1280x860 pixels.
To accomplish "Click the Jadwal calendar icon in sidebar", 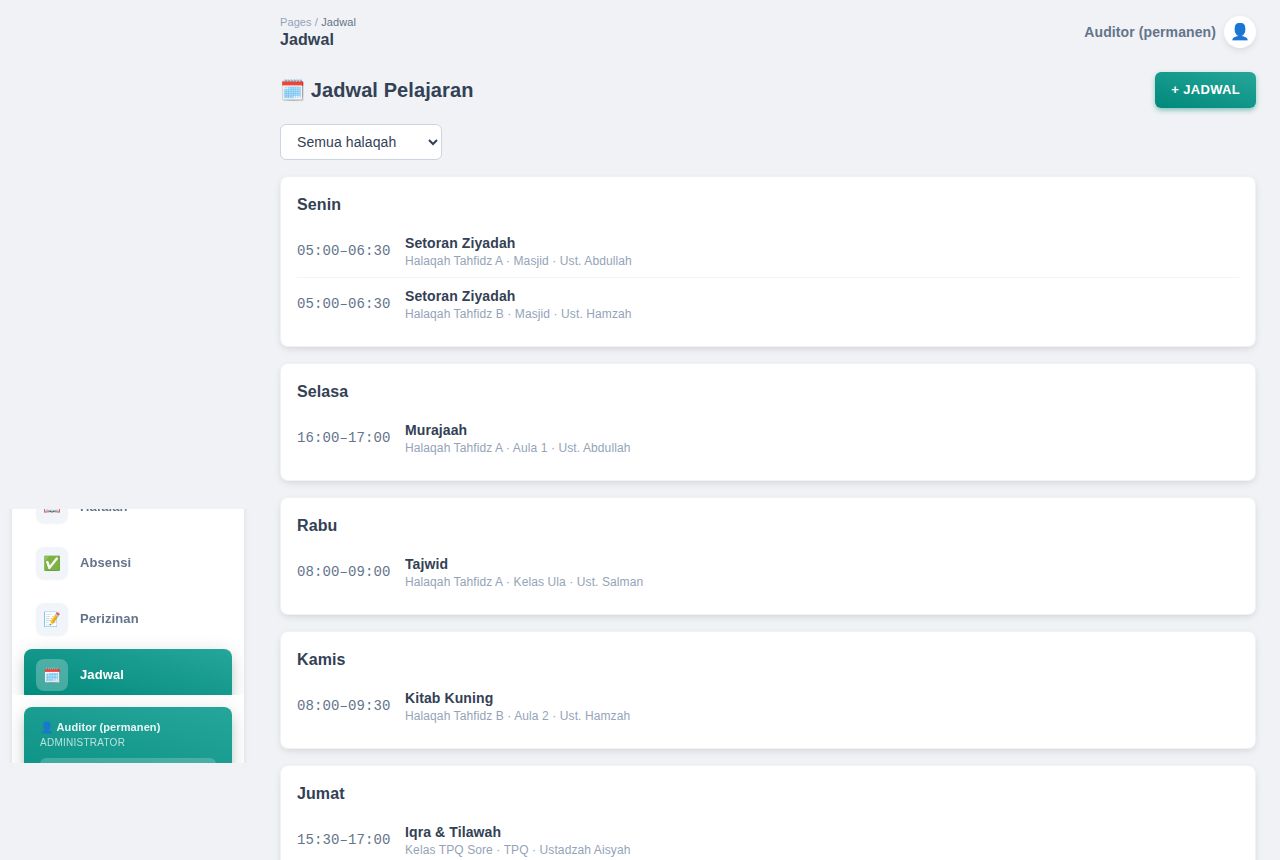I will pos(52,675).
